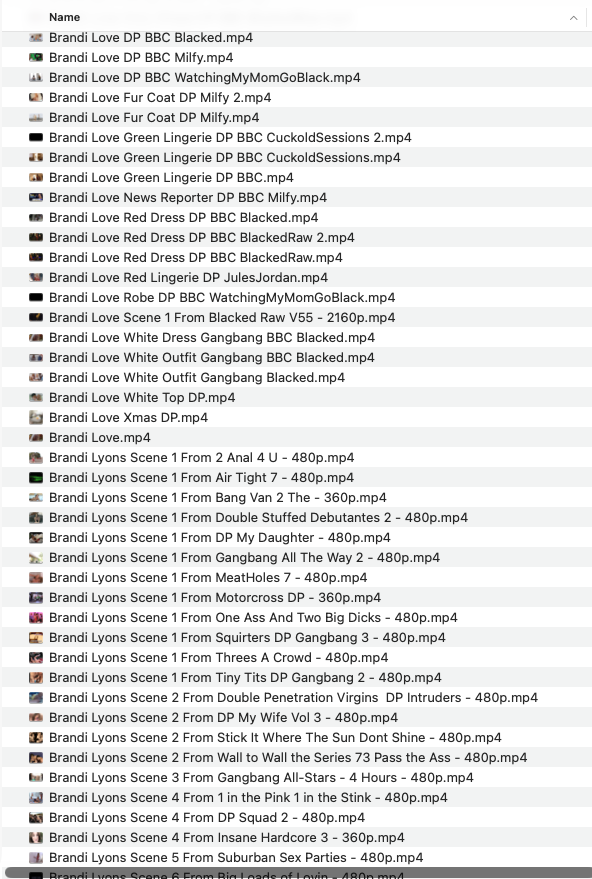Select Brandi Love Green Lingerie DP BBC CuckoldSessions 2.mp4
Image resolution: width=592 pixels, height=879 pixels.
[230, 138]
